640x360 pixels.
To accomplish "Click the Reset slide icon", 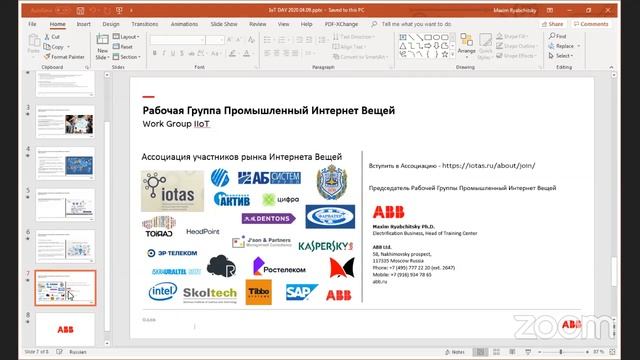I will pos(116,47).
